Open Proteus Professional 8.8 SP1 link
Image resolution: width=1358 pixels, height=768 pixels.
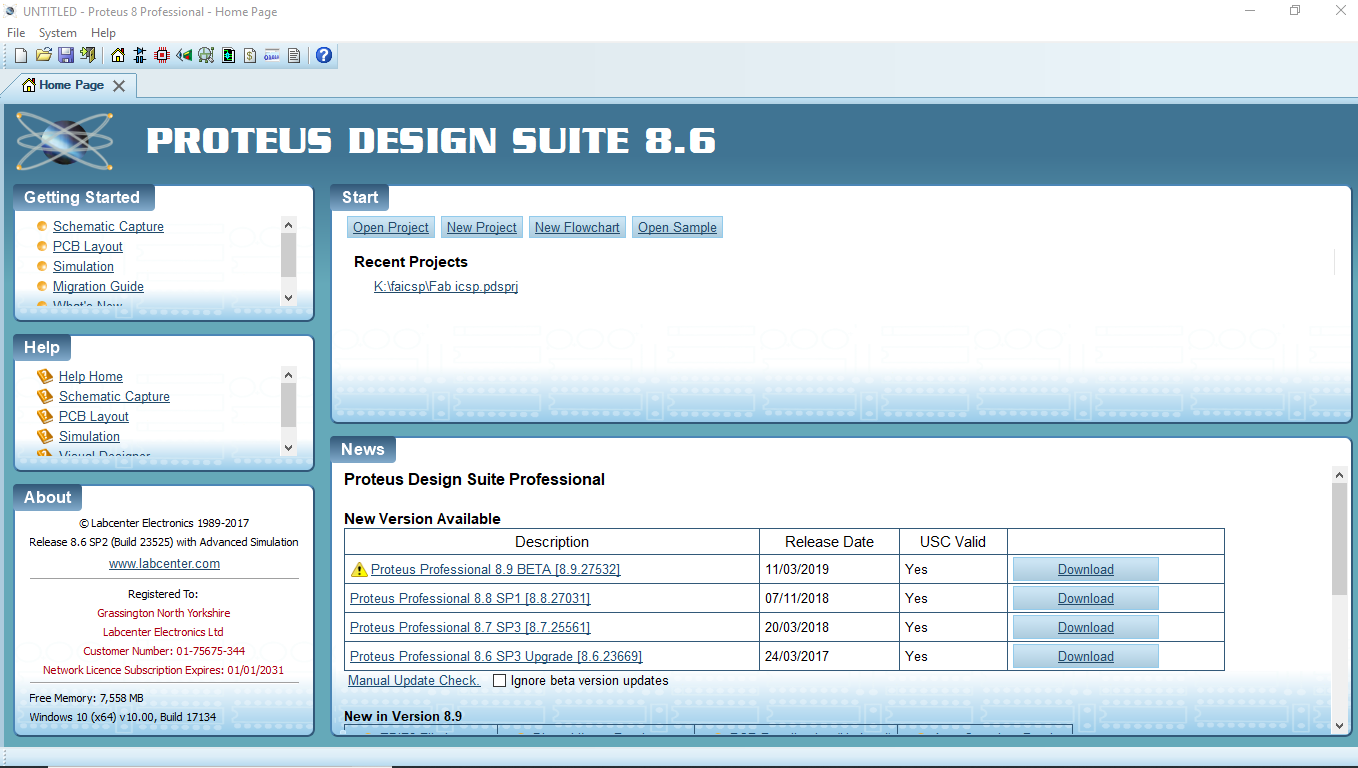pos(470,598)
